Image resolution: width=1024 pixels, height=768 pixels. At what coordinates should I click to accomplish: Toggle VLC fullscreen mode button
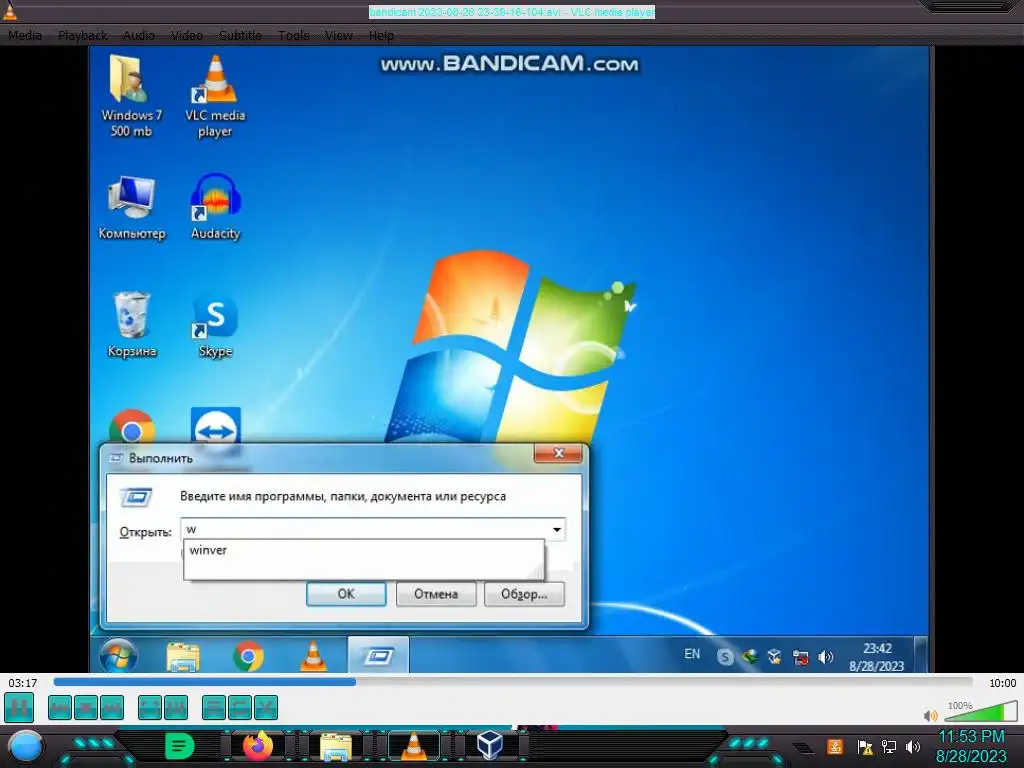[x=150, y=707]
